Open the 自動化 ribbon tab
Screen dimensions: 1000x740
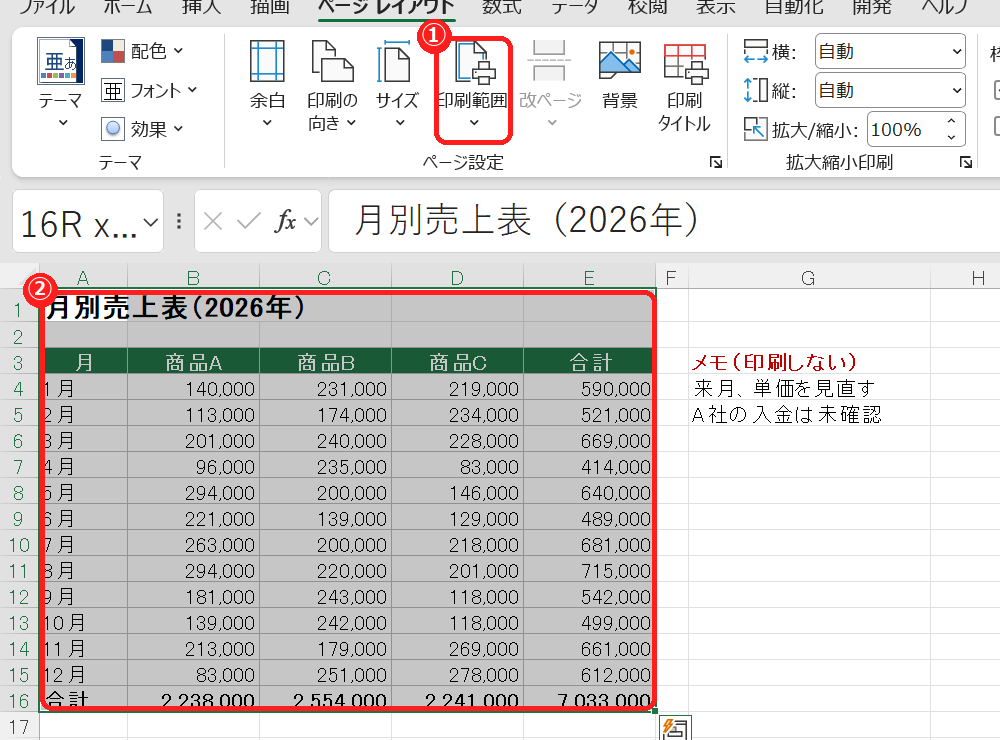(x=794, y=7)
